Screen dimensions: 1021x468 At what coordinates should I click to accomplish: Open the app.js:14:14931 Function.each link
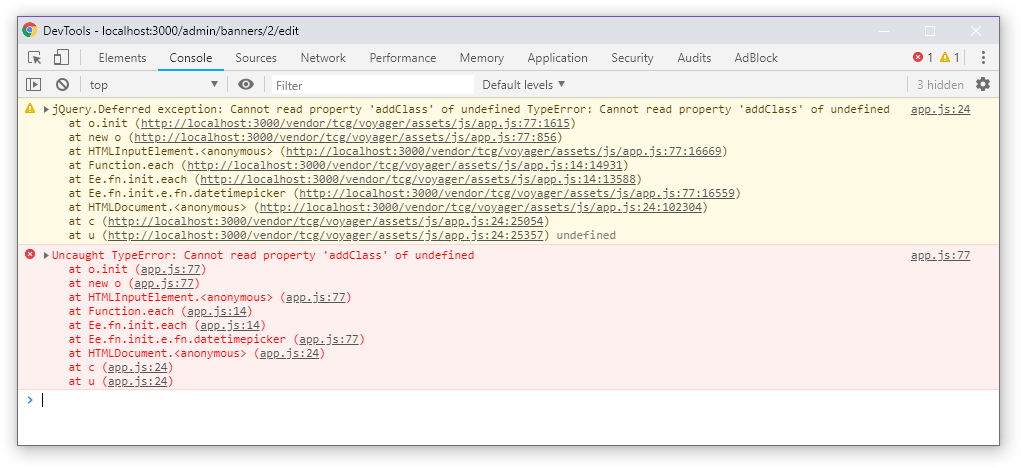coord(404,165)
